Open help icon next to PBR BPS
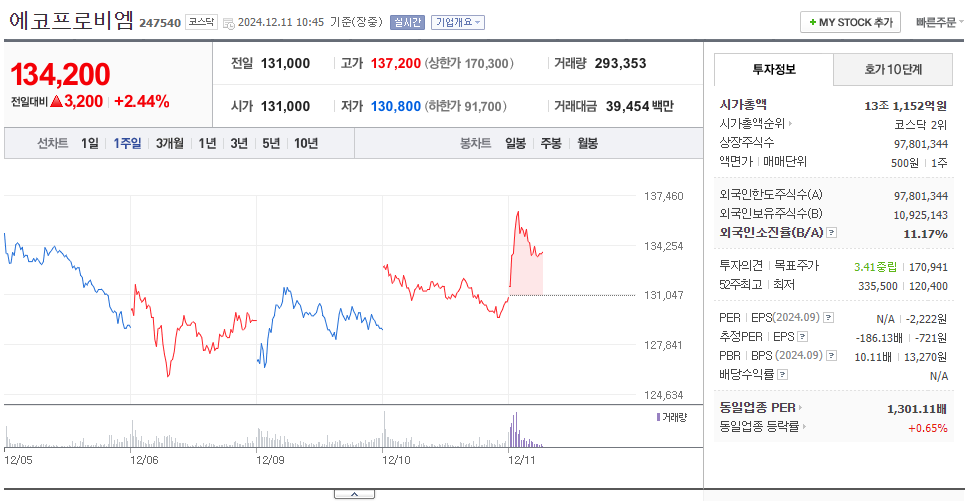The image size is (969, 501). point(832,356)
